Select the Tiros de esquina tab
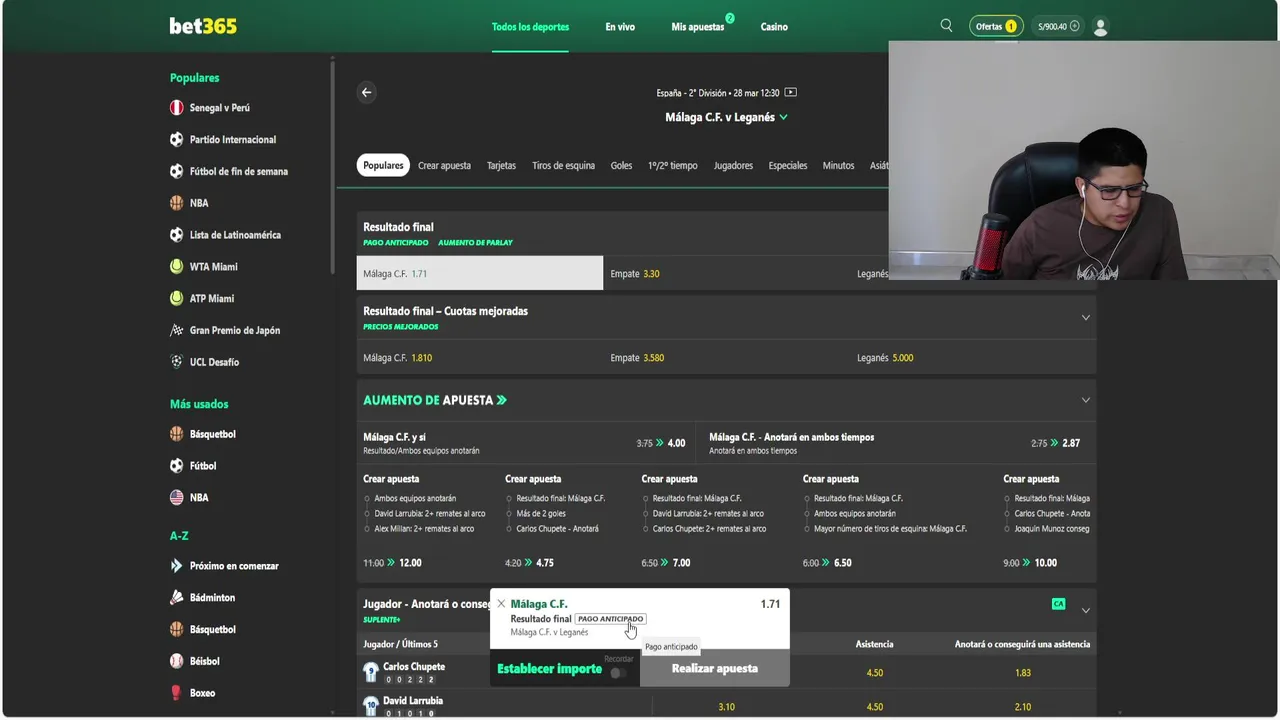The width and height of the screenshot is (1280, 720). pos(563,165)
